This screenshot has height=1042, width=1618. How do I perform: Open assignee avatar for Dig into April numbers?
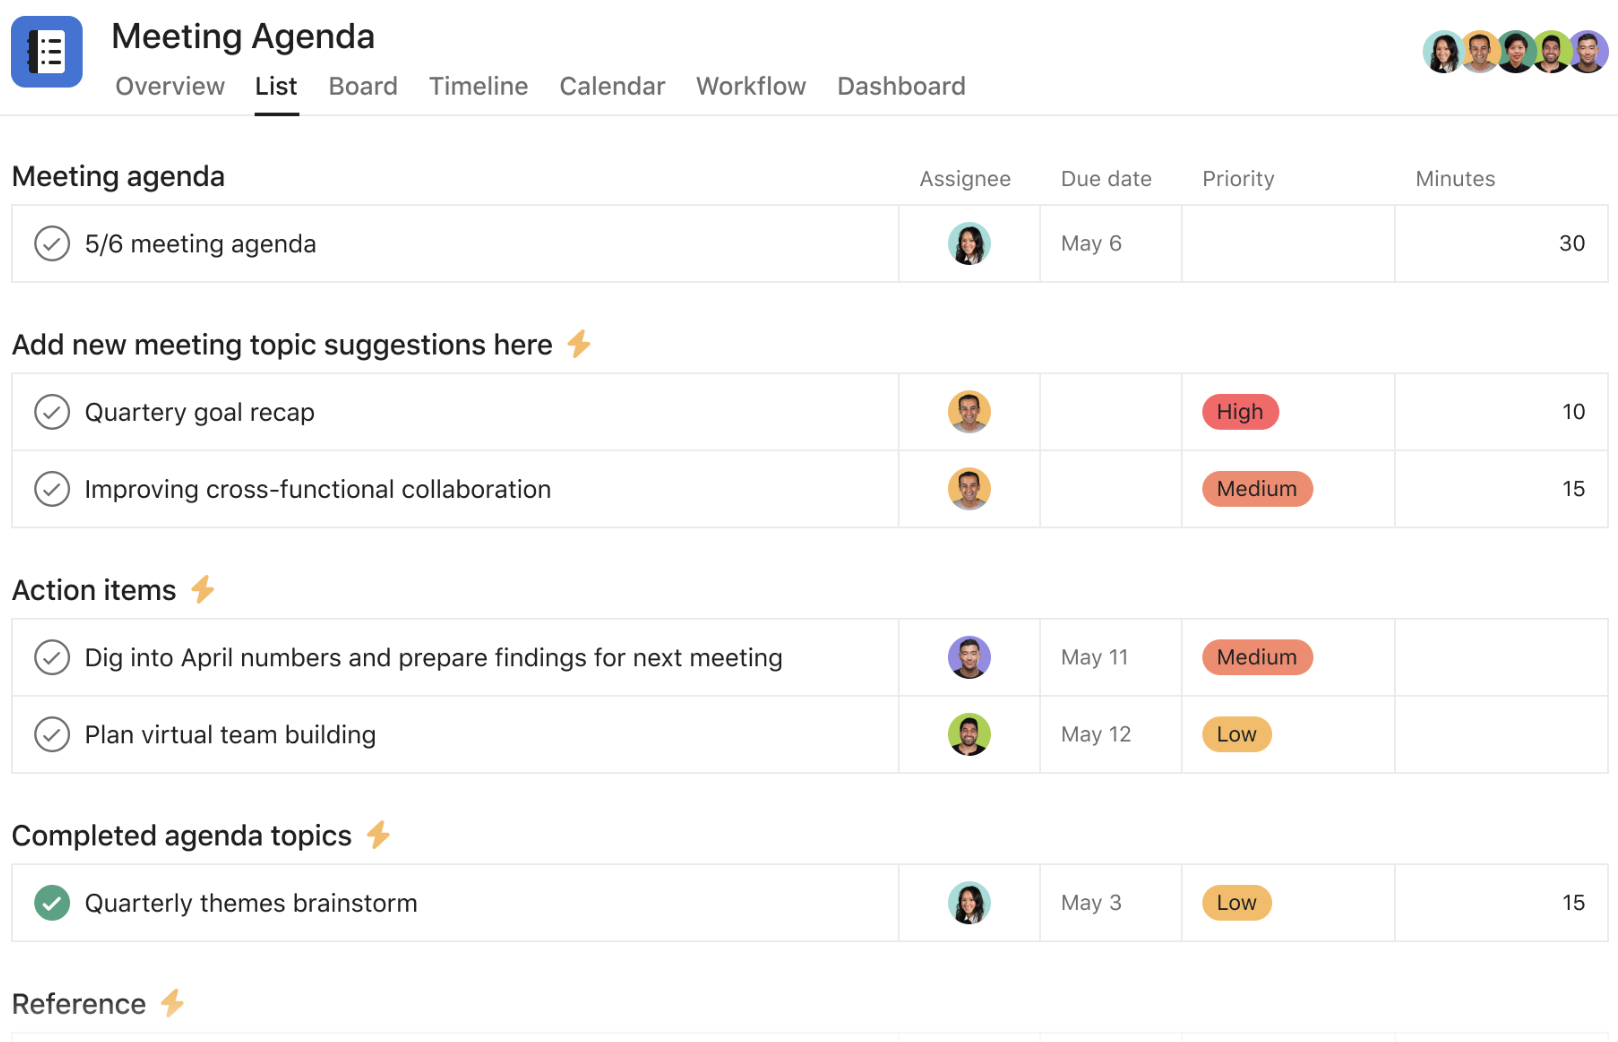coord(969,657)
